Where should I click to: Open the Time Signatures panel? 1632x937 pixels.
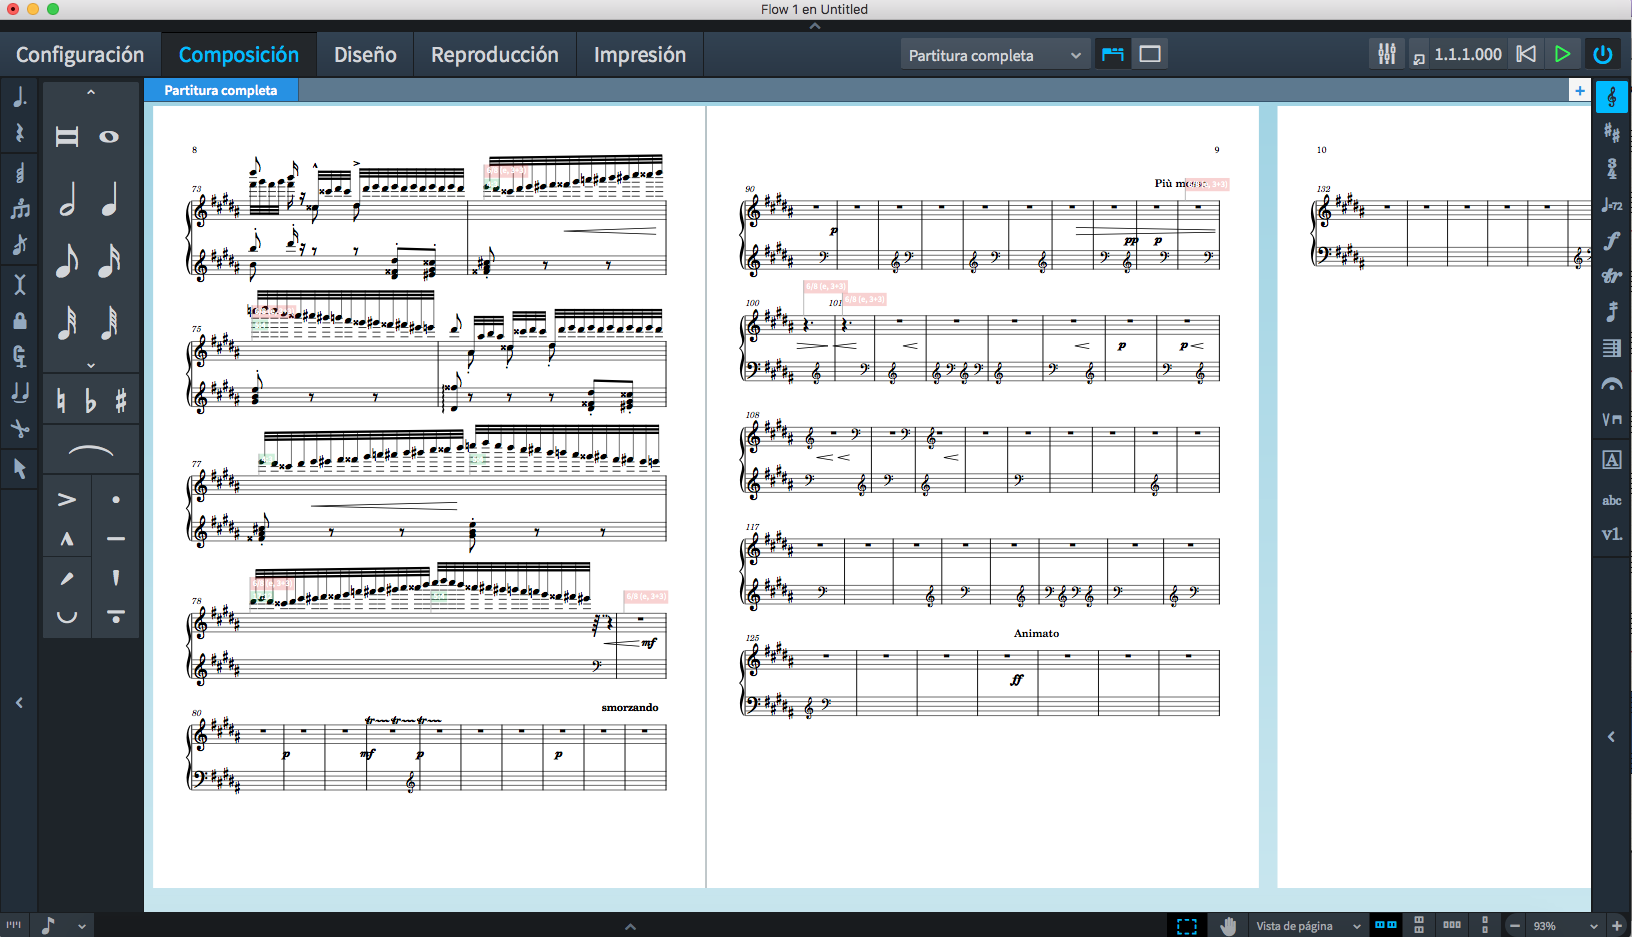(1612, 169)
